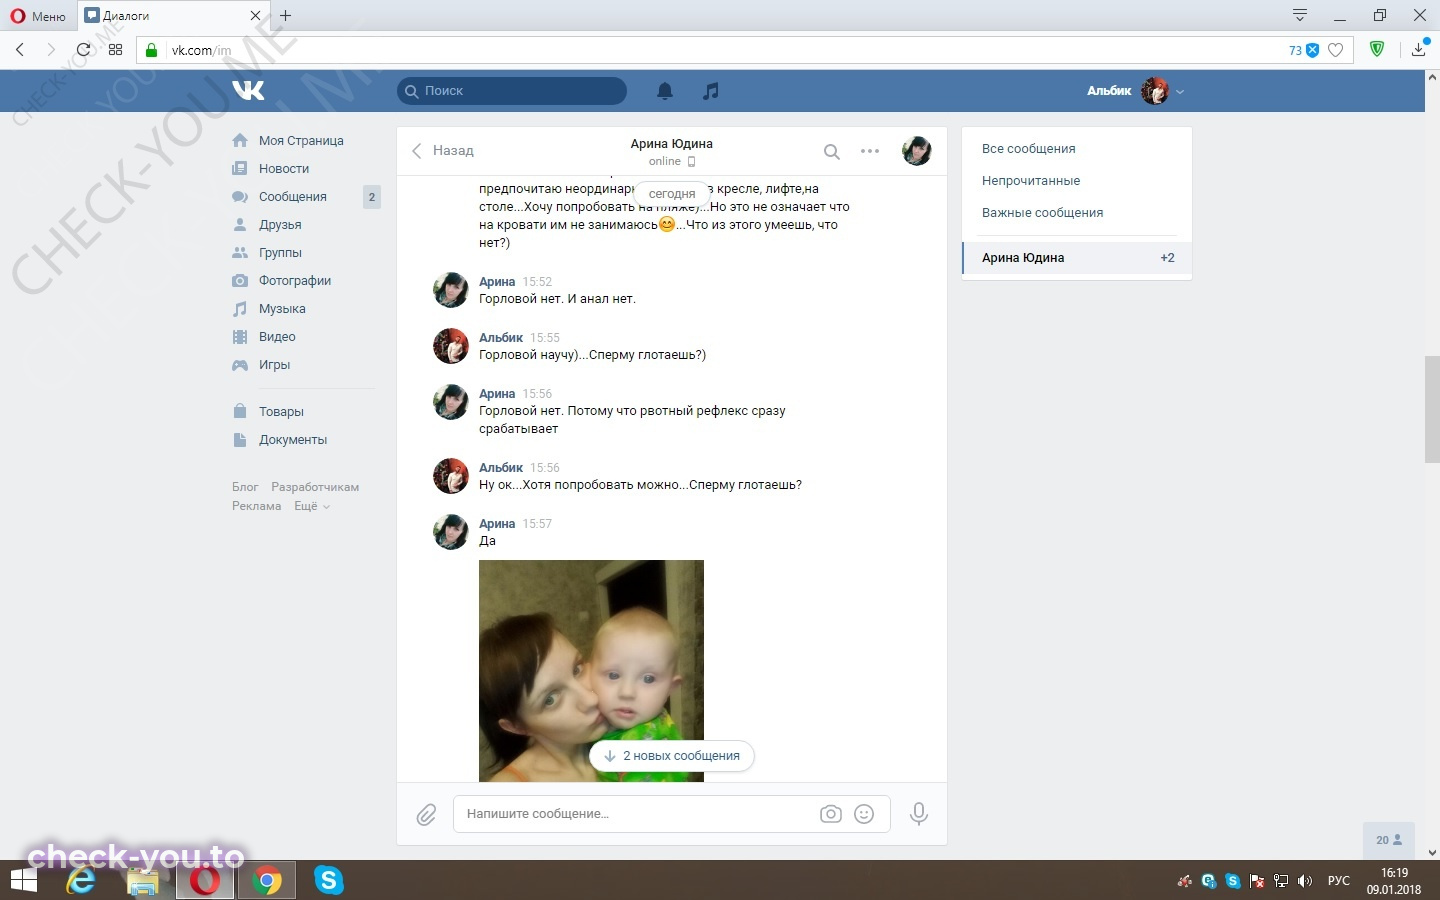Image resolution: width=1440 pixels, height=900 pixels.
Task: Open the ad blocker badge showing 73
Action: click(1303, 50)
